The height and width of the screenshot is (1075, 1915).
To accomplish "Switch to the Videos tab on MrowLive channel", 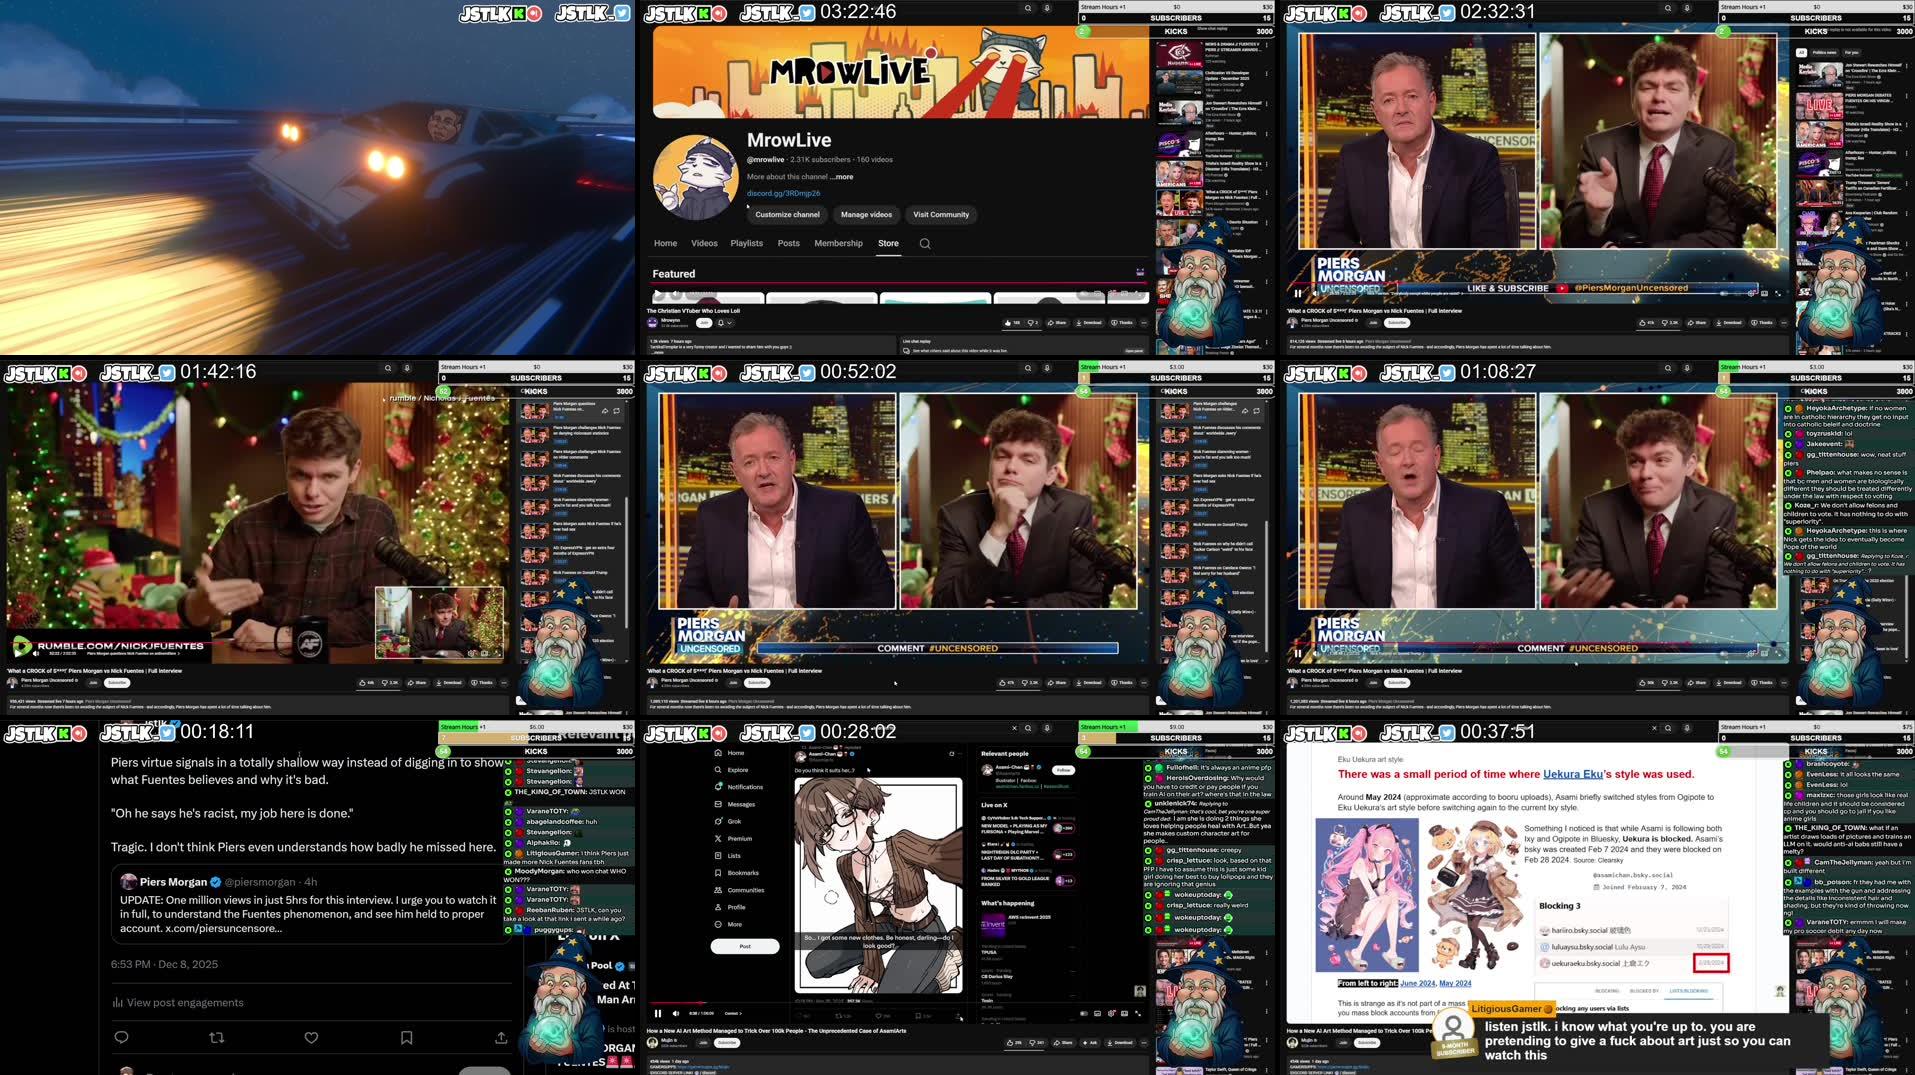I will point(704,243).
